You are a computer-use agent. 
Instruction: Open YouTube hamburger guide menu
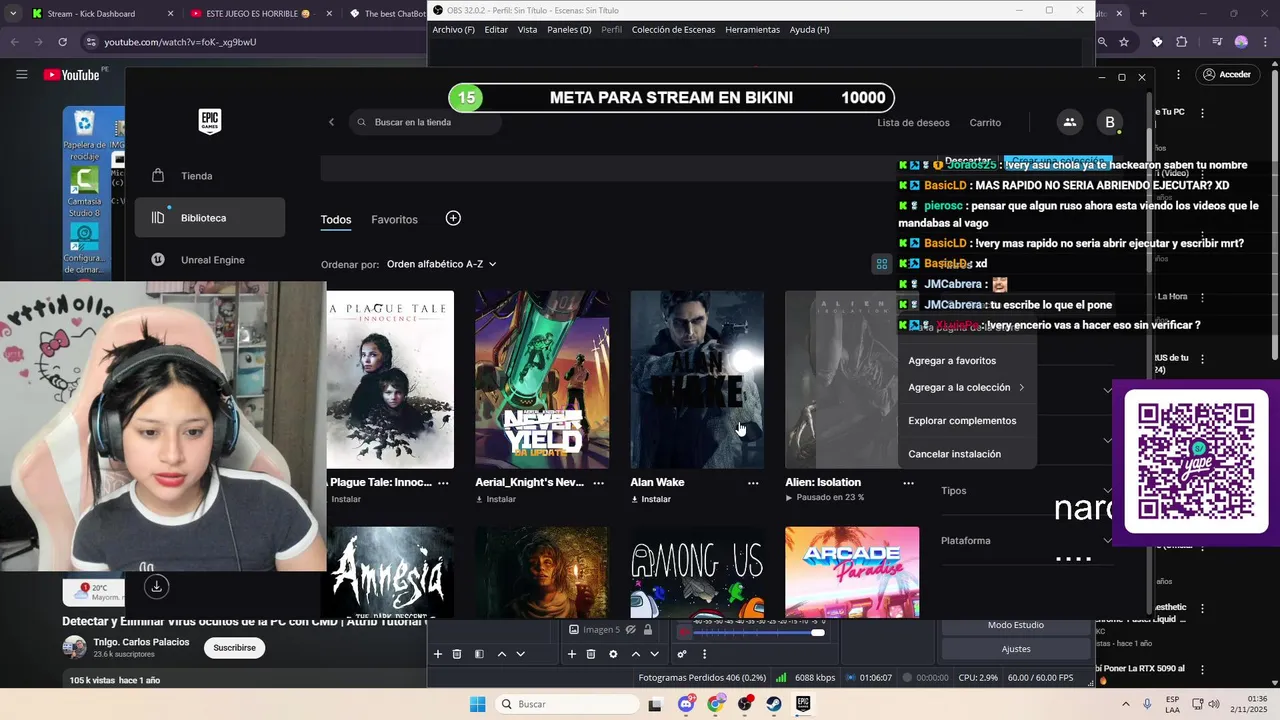point(21,74)
